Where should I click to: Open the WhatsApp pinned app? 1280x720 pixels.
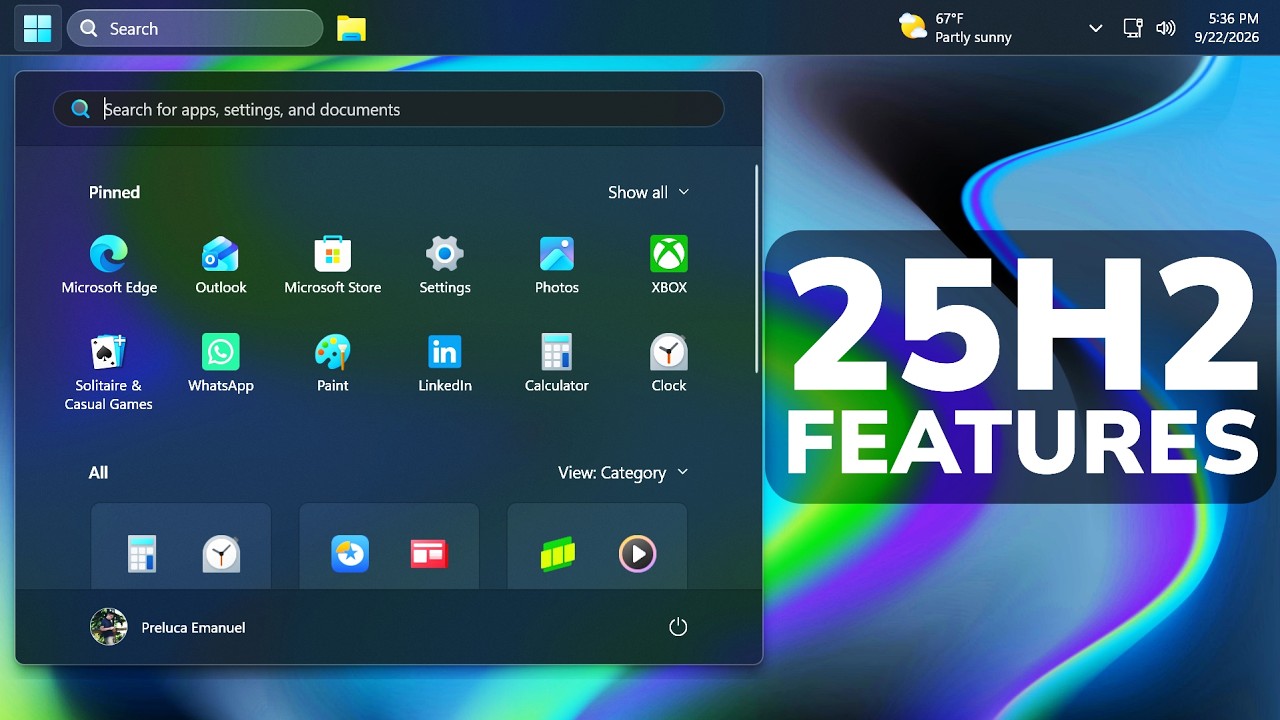(221, 363)
